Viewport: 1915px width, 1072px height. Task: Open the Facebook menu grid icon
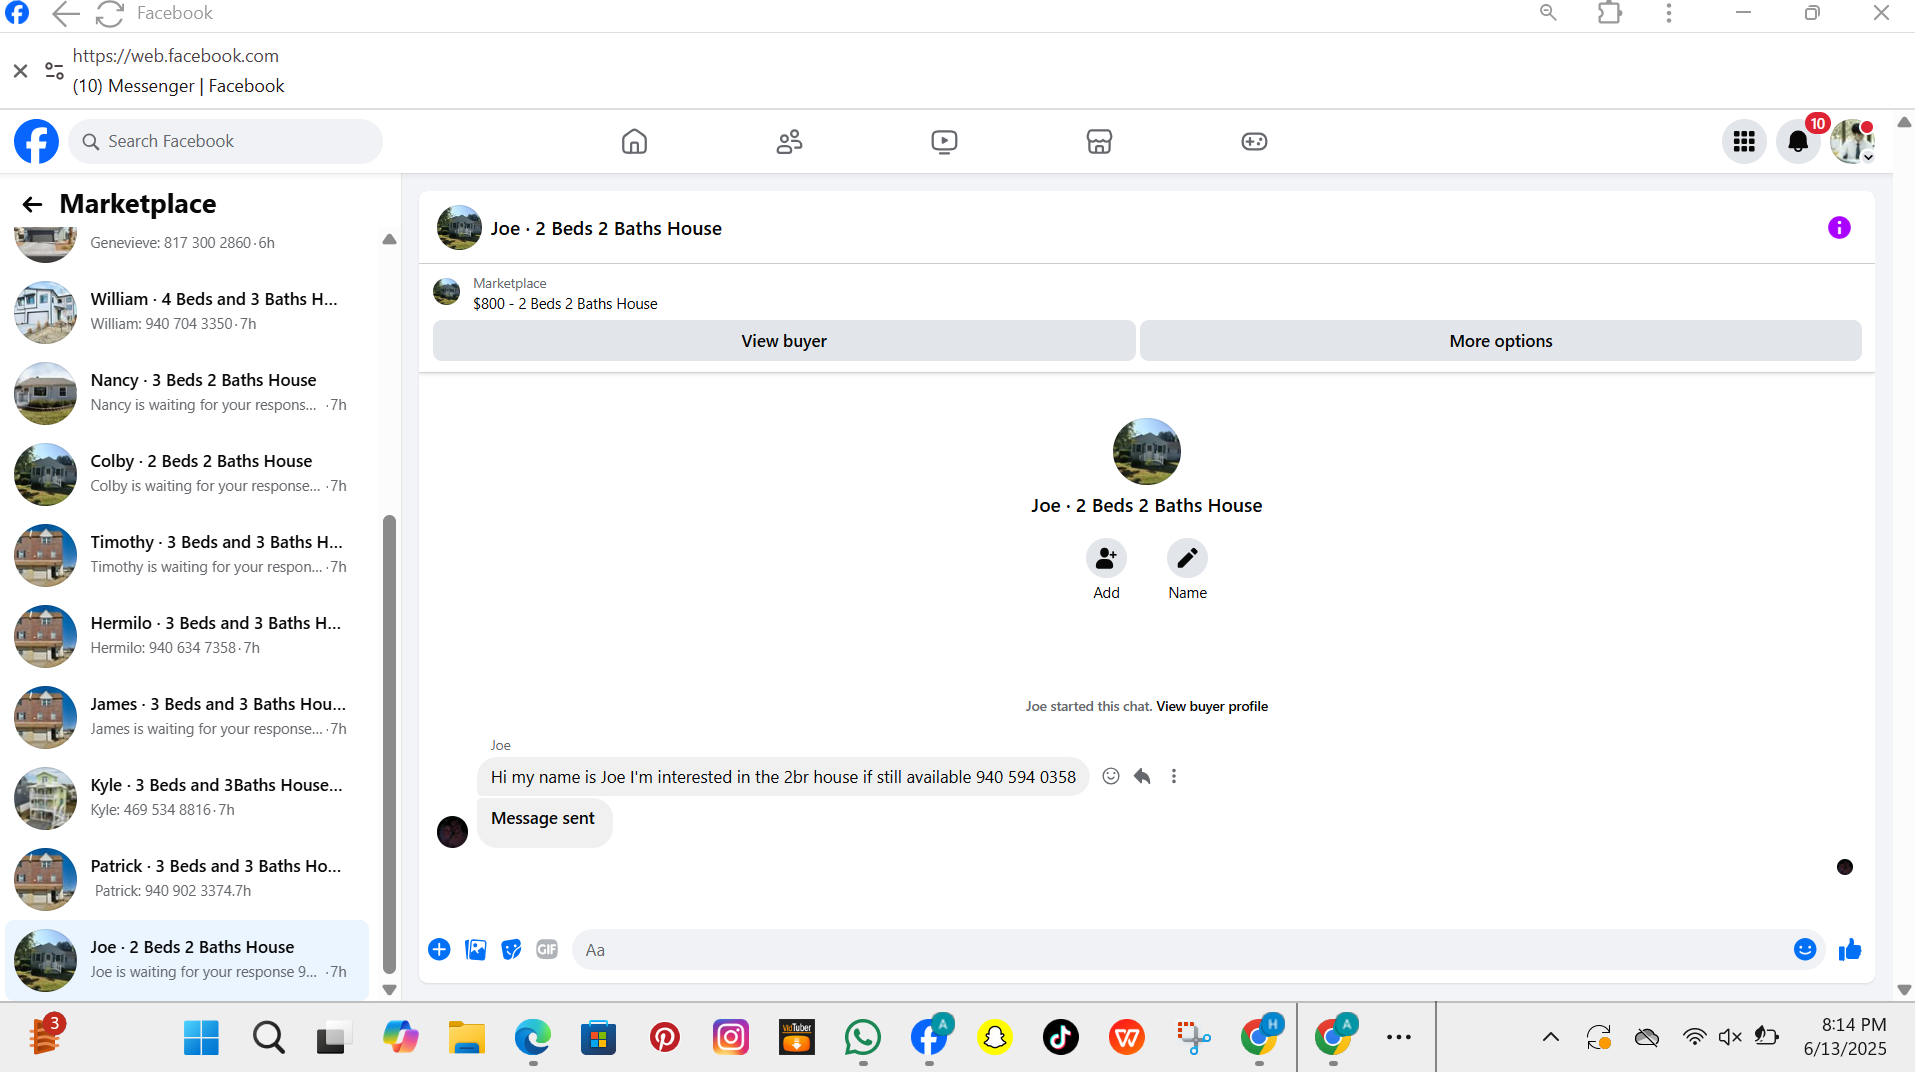pos(1744,141)
